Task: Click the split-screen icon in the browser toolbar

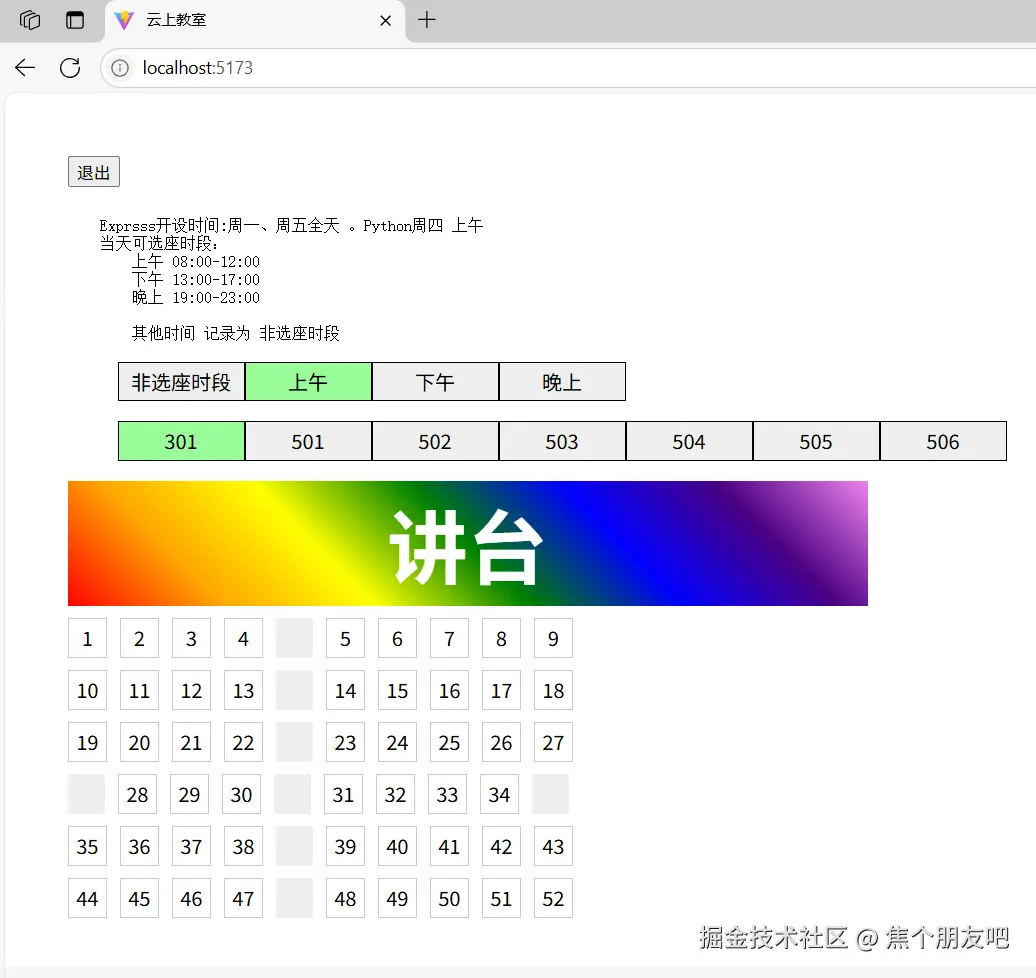Action: (x=75, y=20)
